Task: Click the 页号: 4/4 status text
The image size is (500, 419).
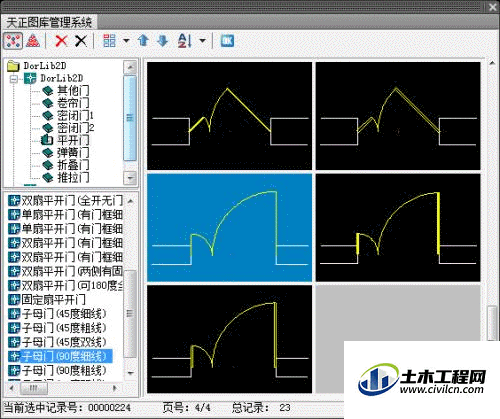Action: (x=187, y=407)
